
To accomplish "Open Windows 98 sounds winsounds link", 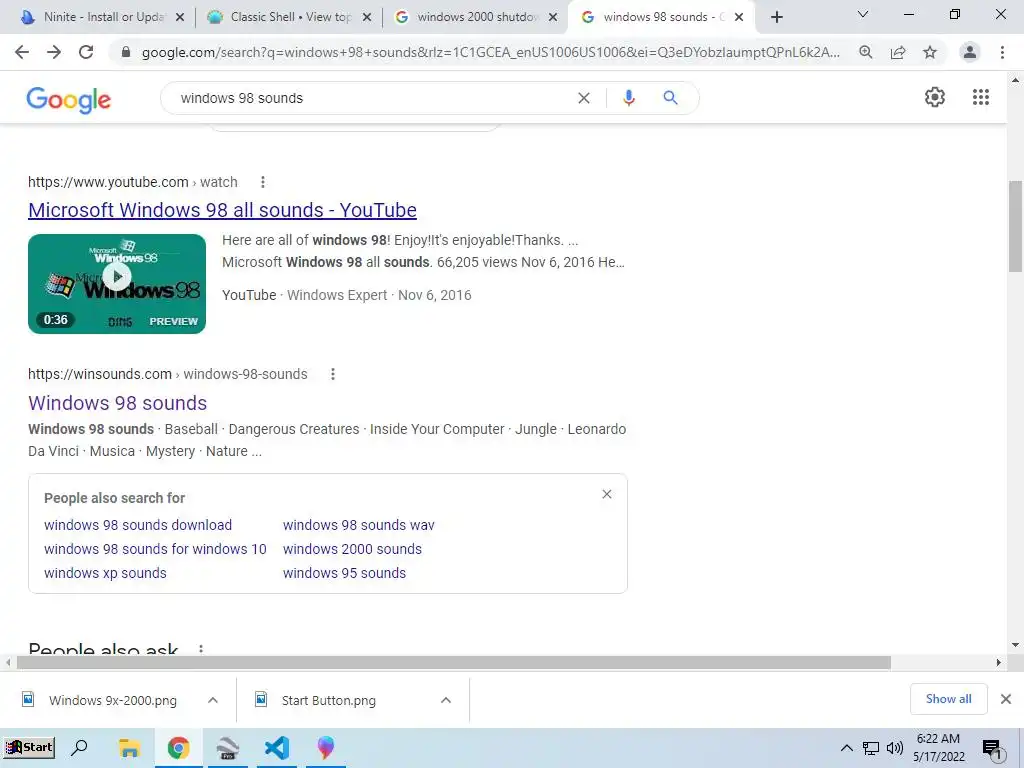I will point(118,403).
